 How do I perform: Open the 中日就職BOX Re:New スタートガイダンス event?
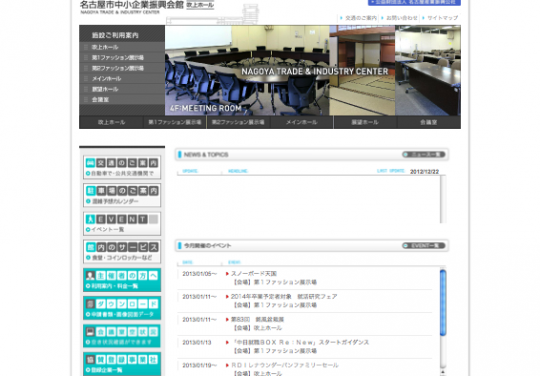pyautogui.click(x=301, y=342)
